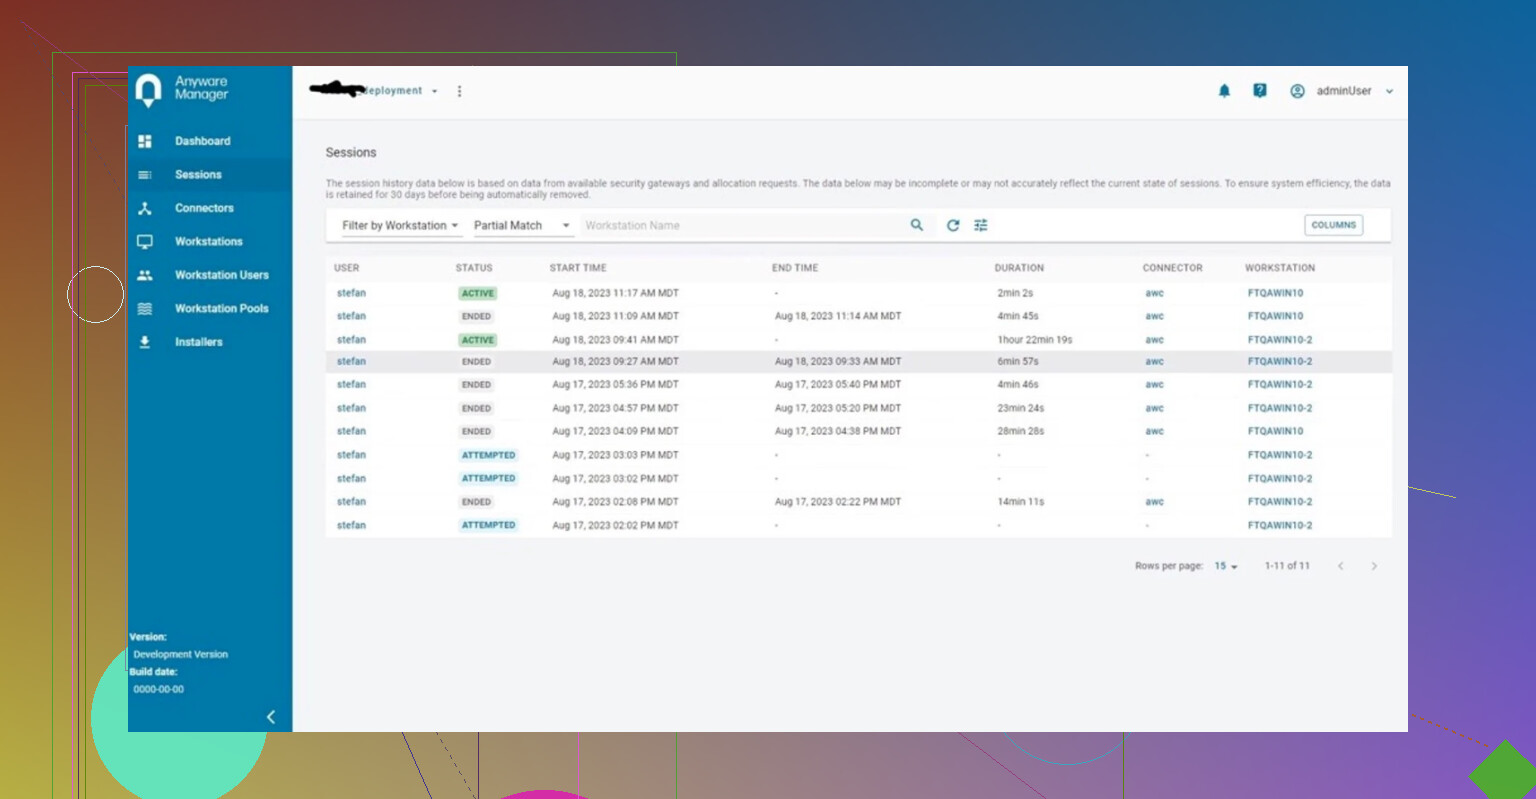Change the rows per page dropdown

(x=1226, y=566)
